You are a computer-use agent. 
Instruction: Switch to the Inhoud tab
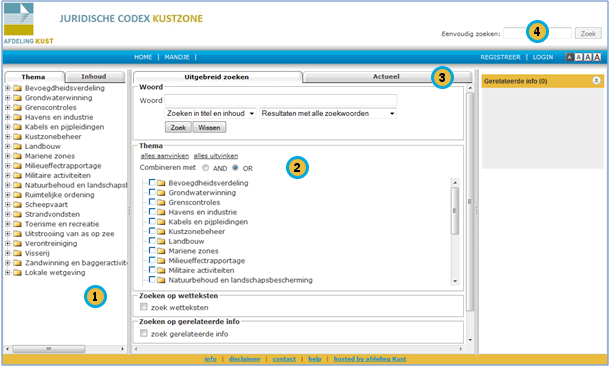tap(95, 77)
